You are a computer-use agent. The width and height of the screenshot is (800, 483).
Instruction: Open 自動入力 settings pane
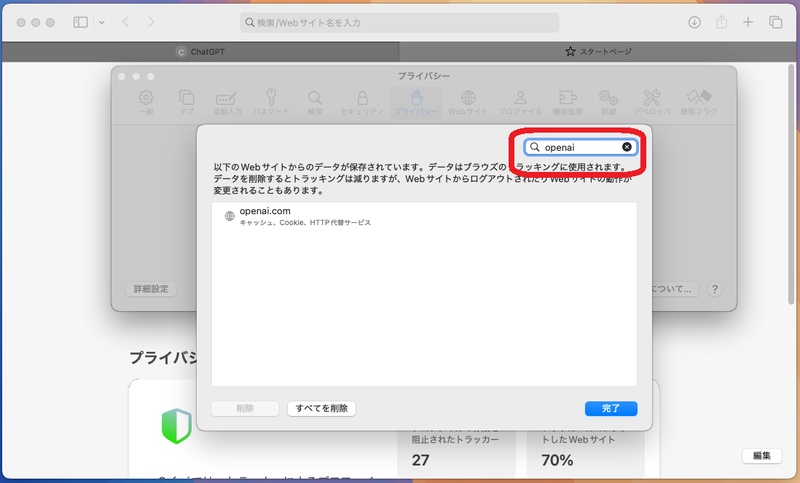(227, 103)
